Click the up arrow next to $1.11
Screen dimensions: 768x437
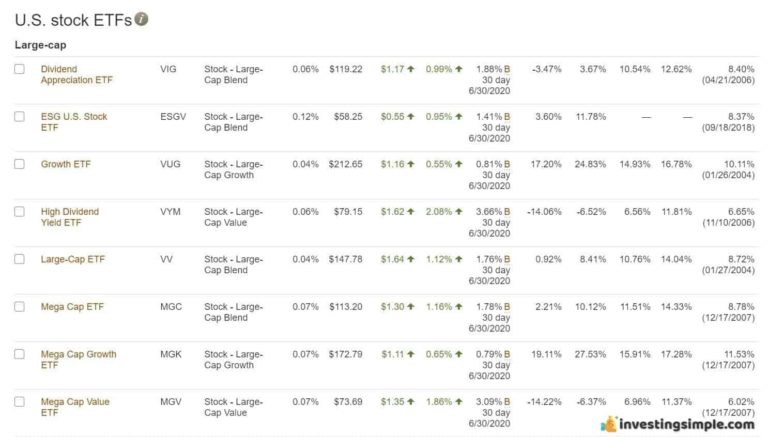point(410,354)
